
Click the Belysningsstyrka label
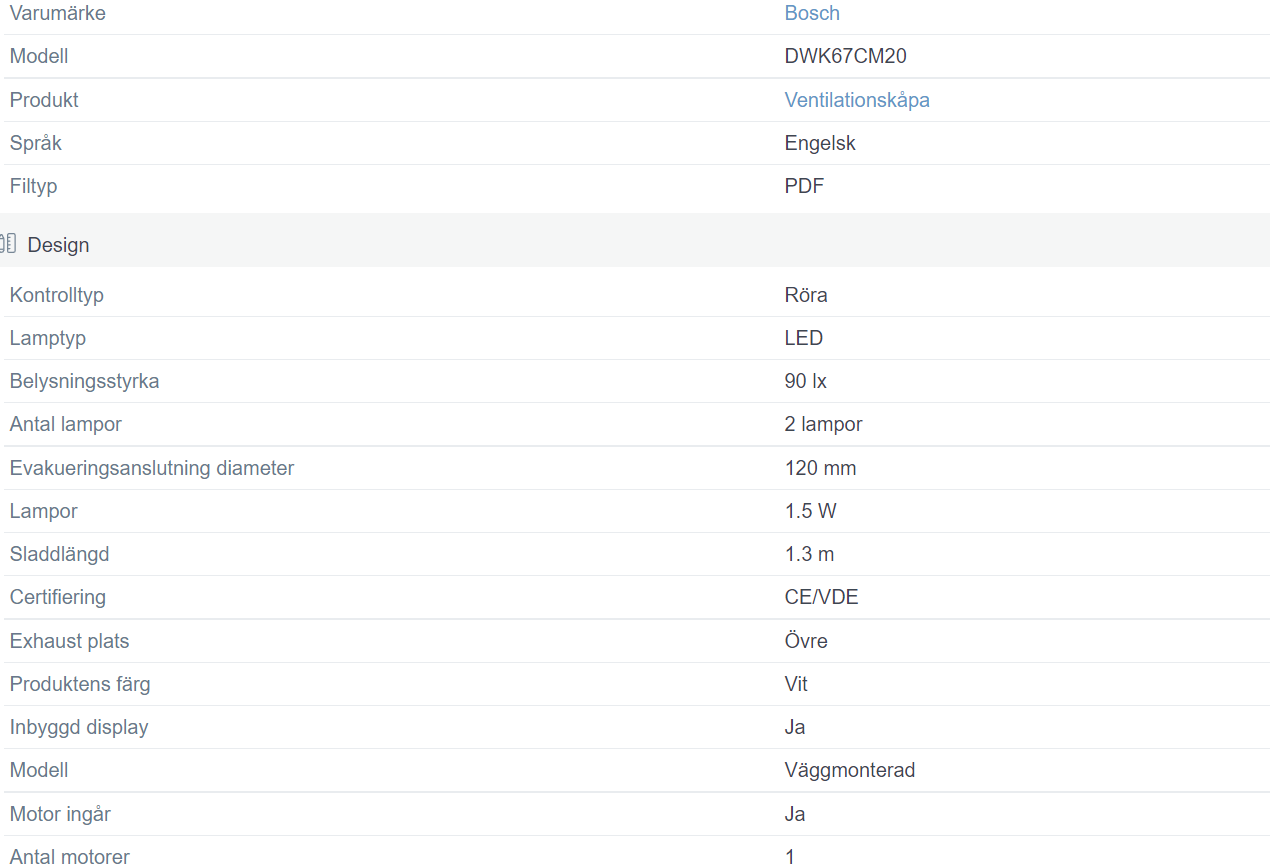(84, 381)
